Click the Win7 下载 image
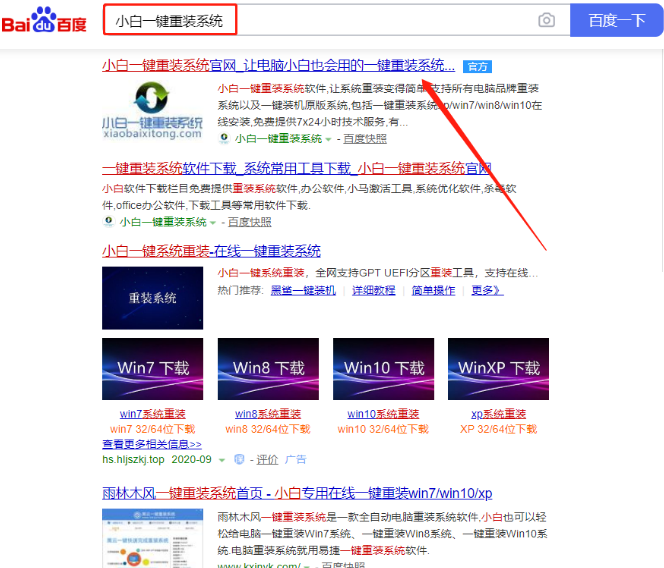 152,369
